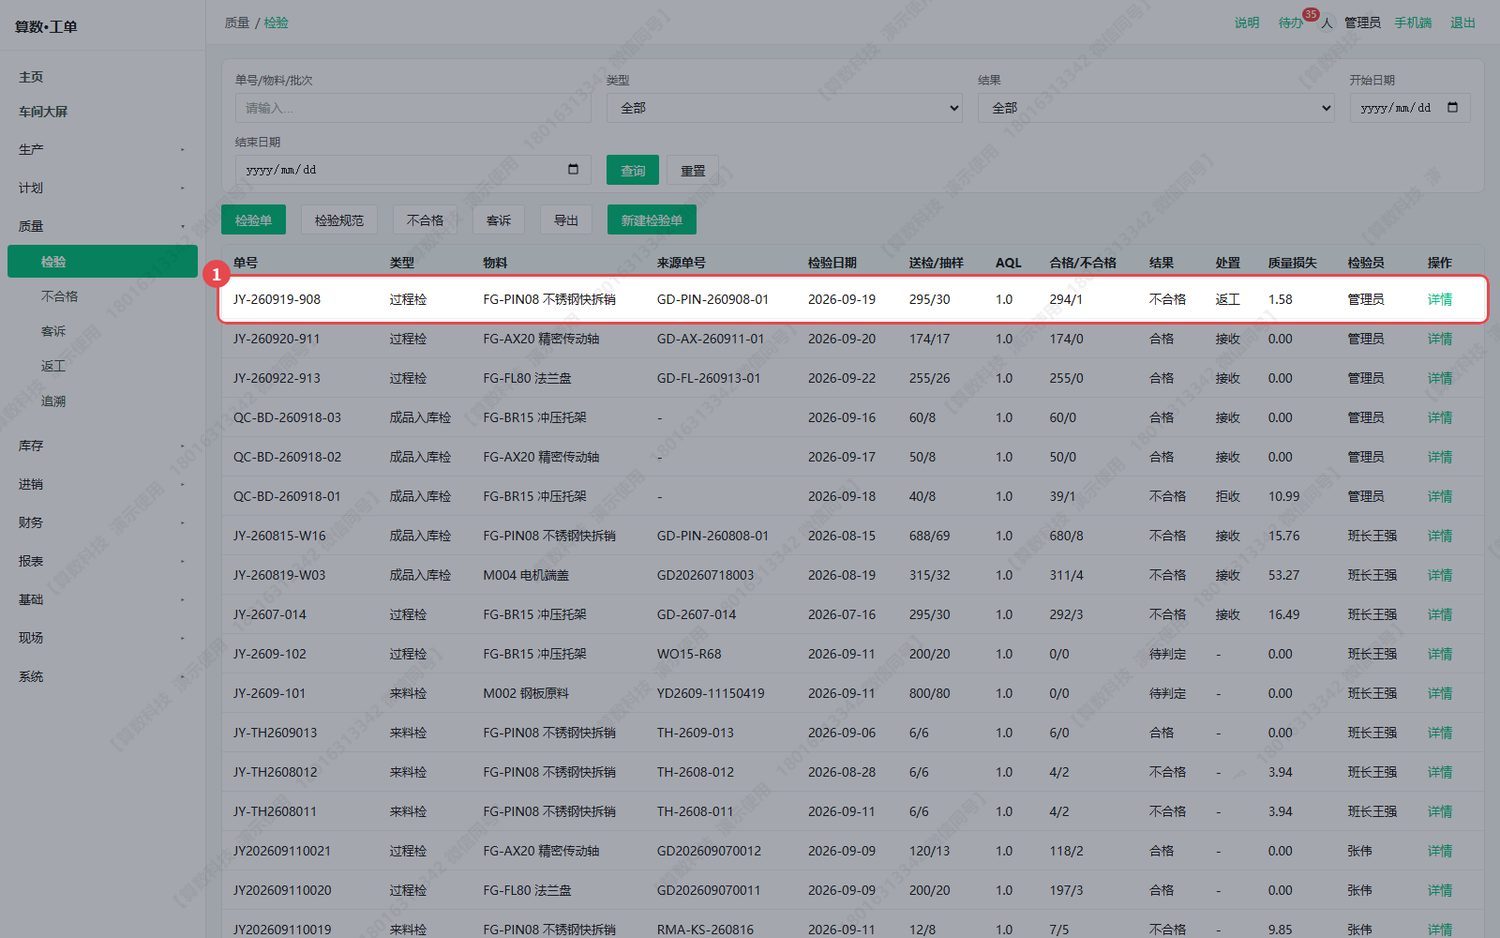Open 详情 for QC-BD-260918-01
1500x938 pixels.
[1440, 496]
